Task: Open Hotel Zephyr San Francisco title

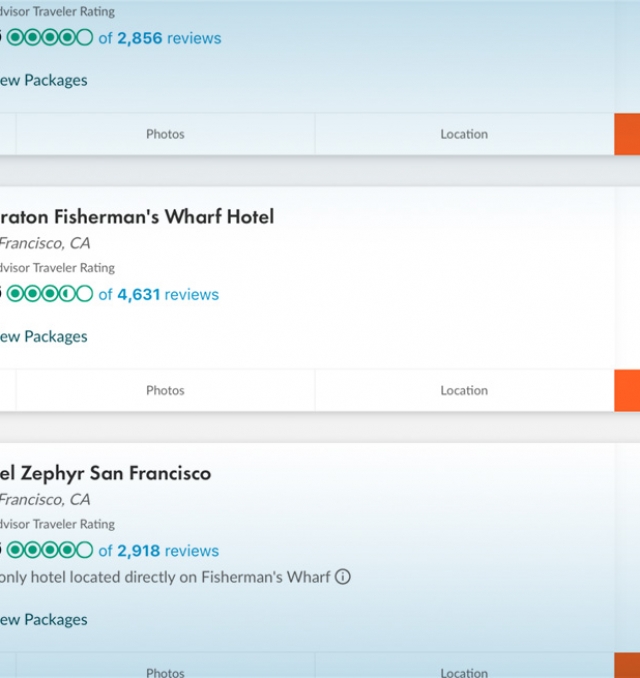Action: 105,473
